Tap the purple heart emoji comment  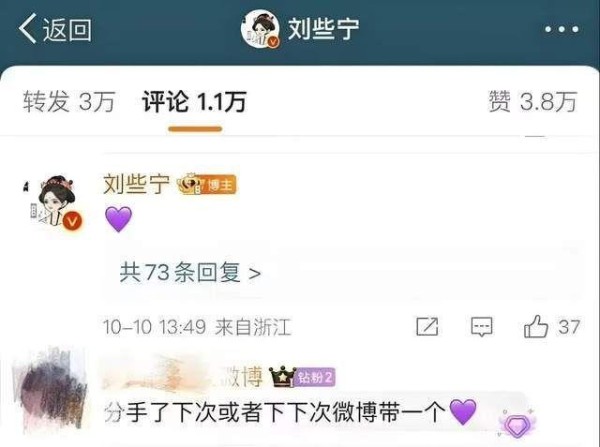(119, 219)
